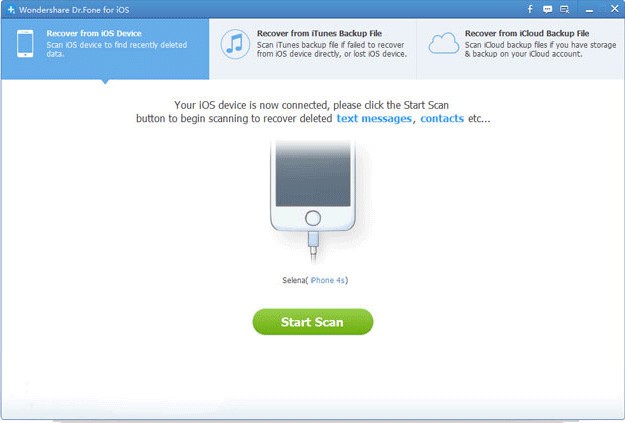Open the Facebook icon in title bar

point(530,9)
